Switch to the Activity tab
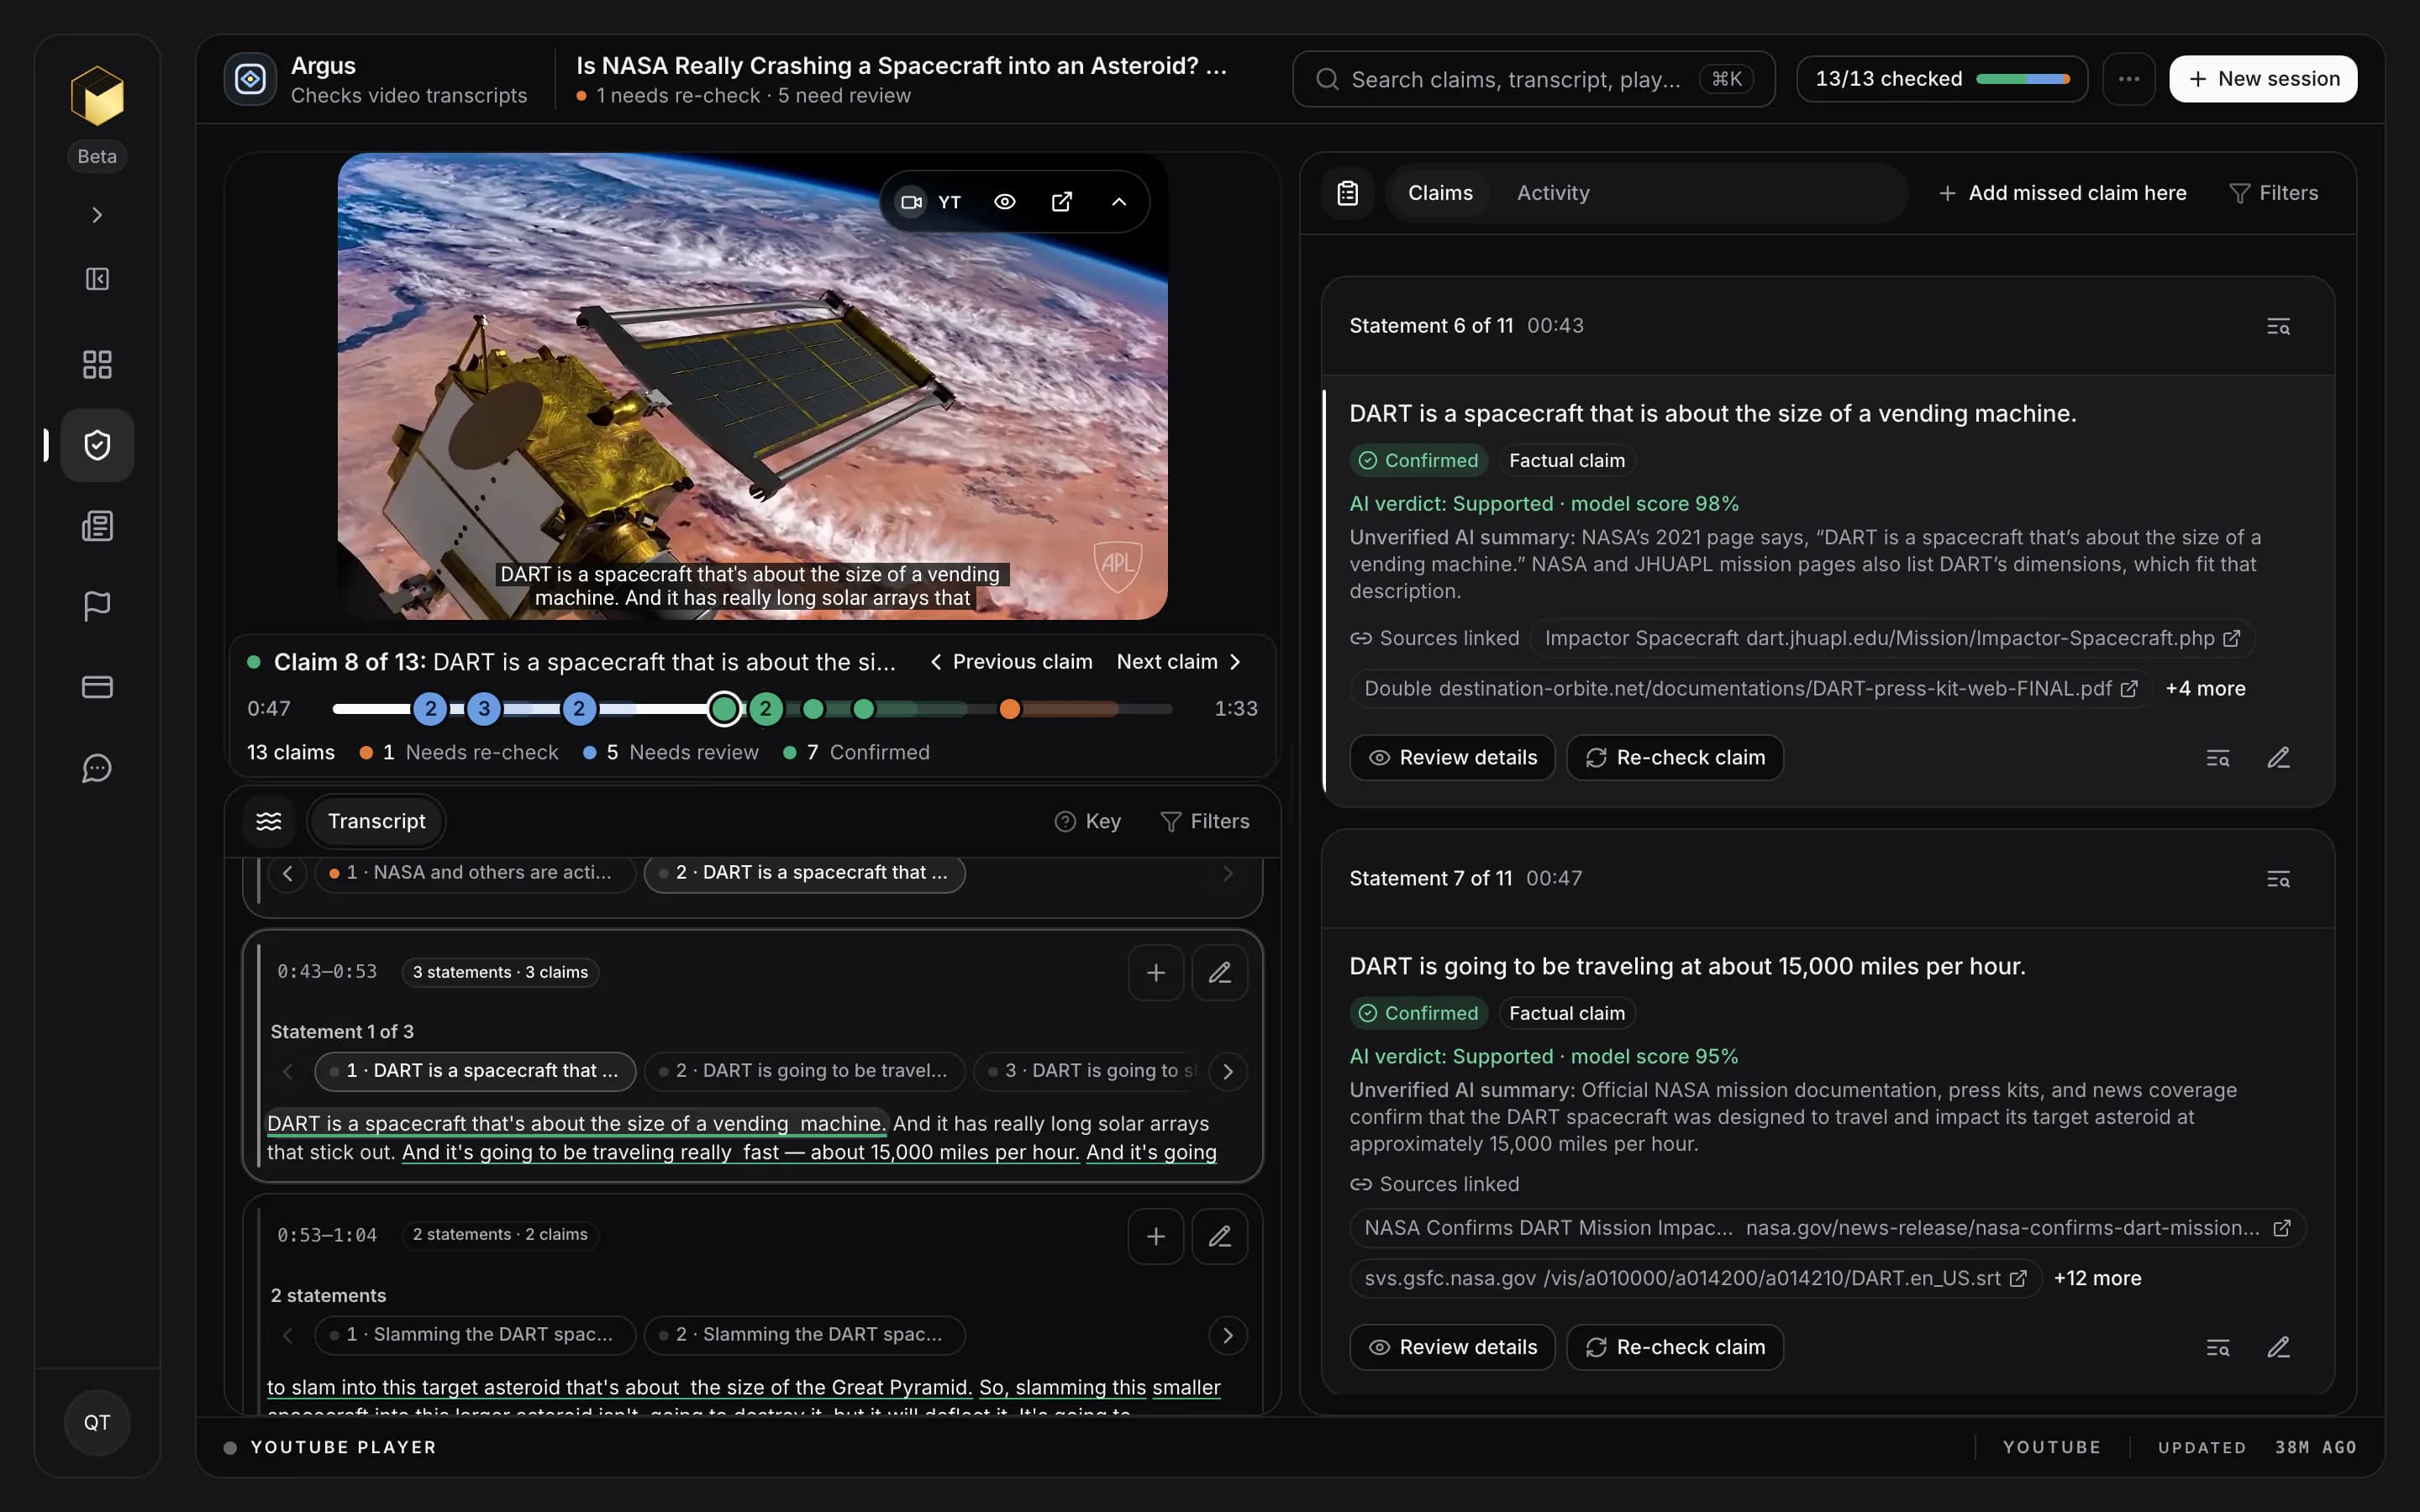The height and width of the screenshot is (1512, 2420). tap(1553, 193)
